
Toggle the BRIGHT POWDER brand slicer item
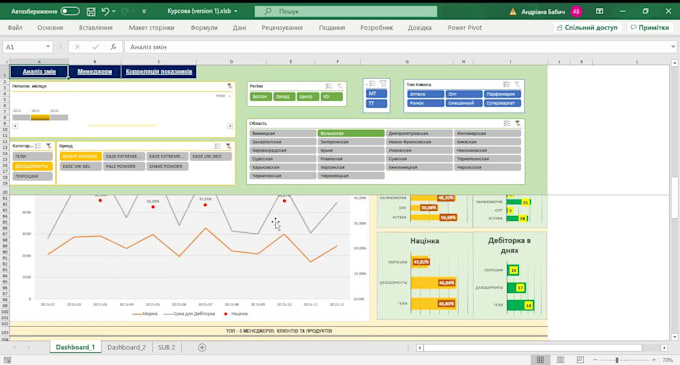[x=81, y=156]
